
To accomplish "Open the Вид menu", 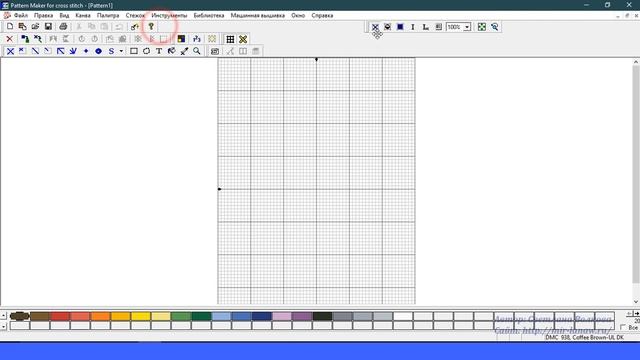I will 64,16.
